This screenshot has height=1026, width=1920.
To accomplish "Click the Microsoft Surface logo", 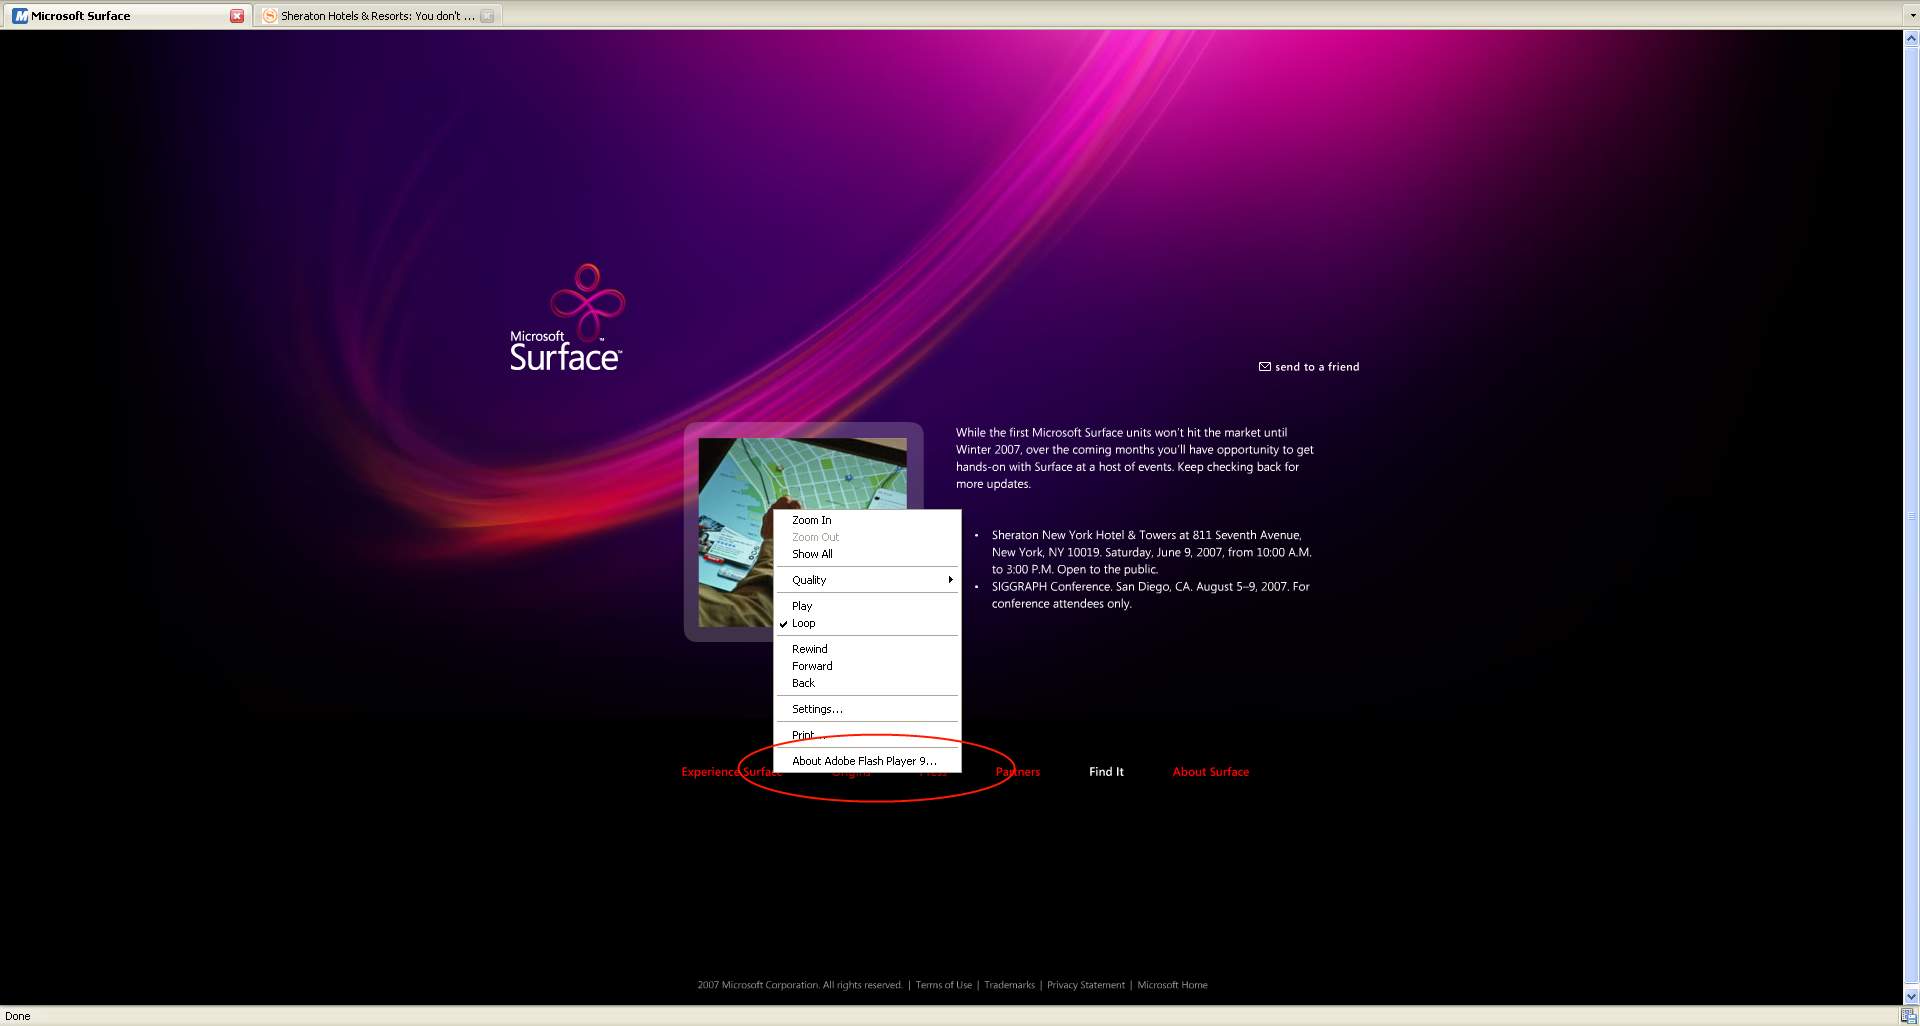I will [x=567, y=318].
